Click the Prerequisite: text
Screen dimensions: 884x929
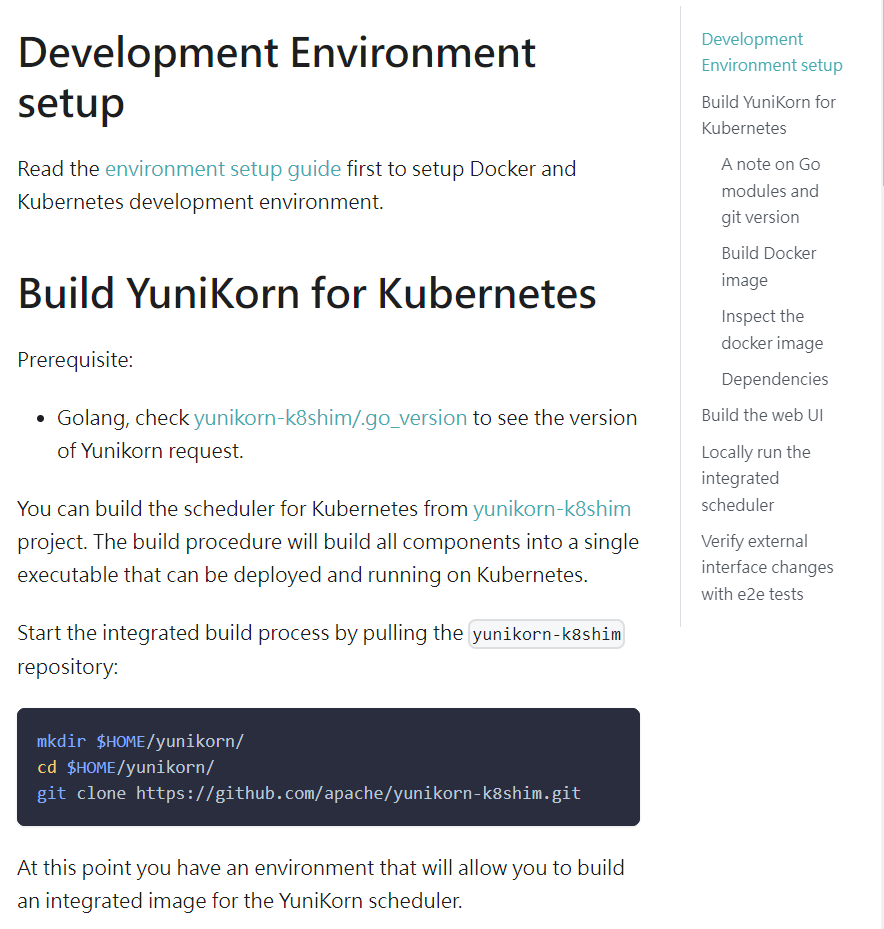click(x=75, y=360)
